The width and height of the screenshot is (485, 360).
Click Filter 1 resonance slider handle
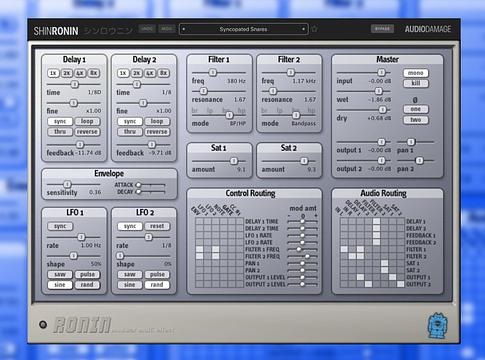(203, 91)
